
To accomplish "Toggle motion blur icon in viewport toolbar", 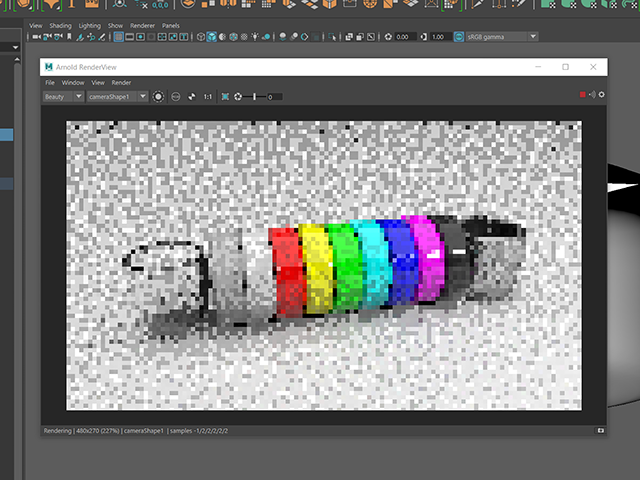I will click(293, 37).
